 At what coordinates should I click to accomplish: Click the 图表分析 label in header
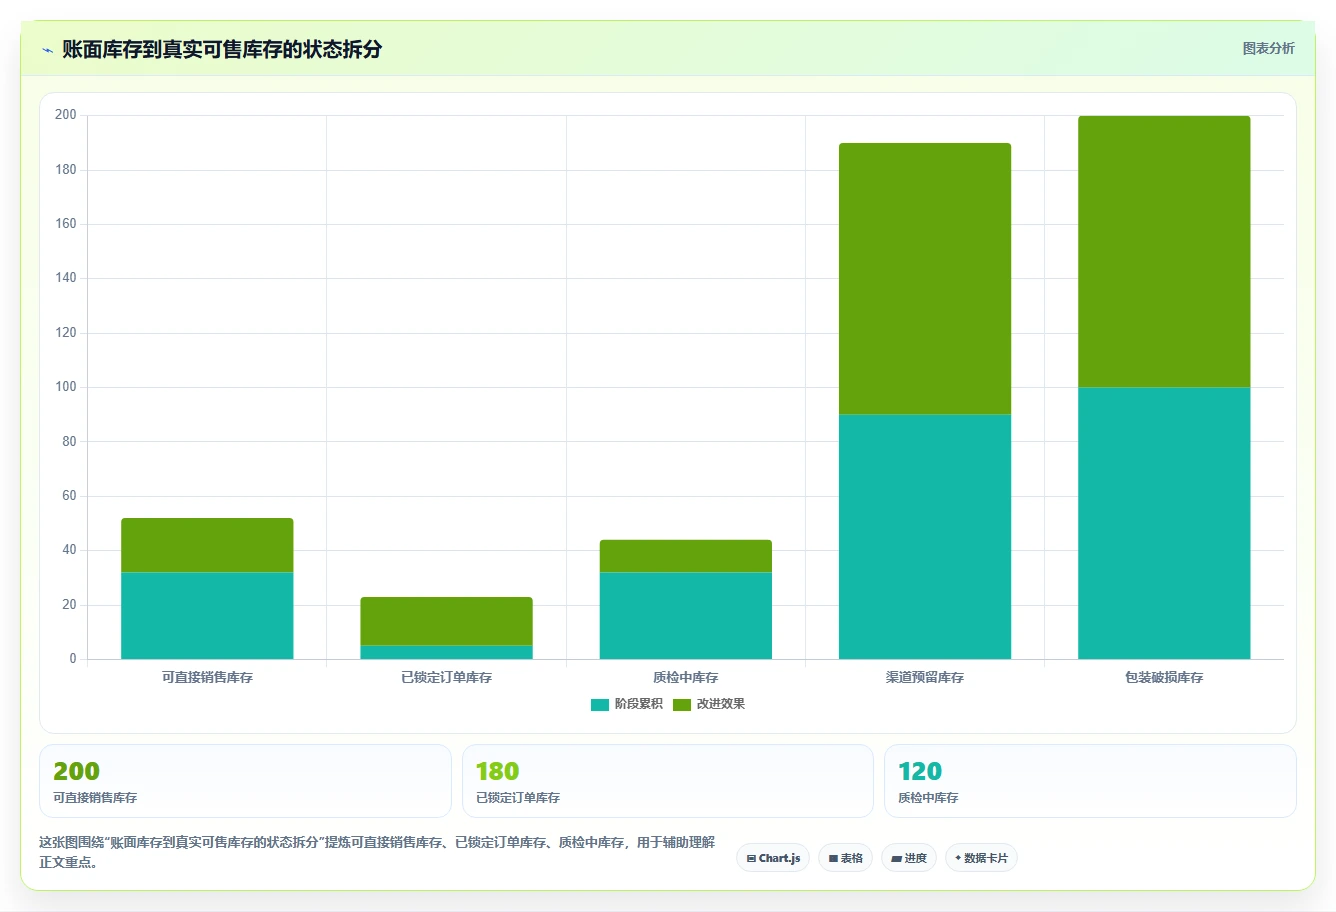(1268, 48)
